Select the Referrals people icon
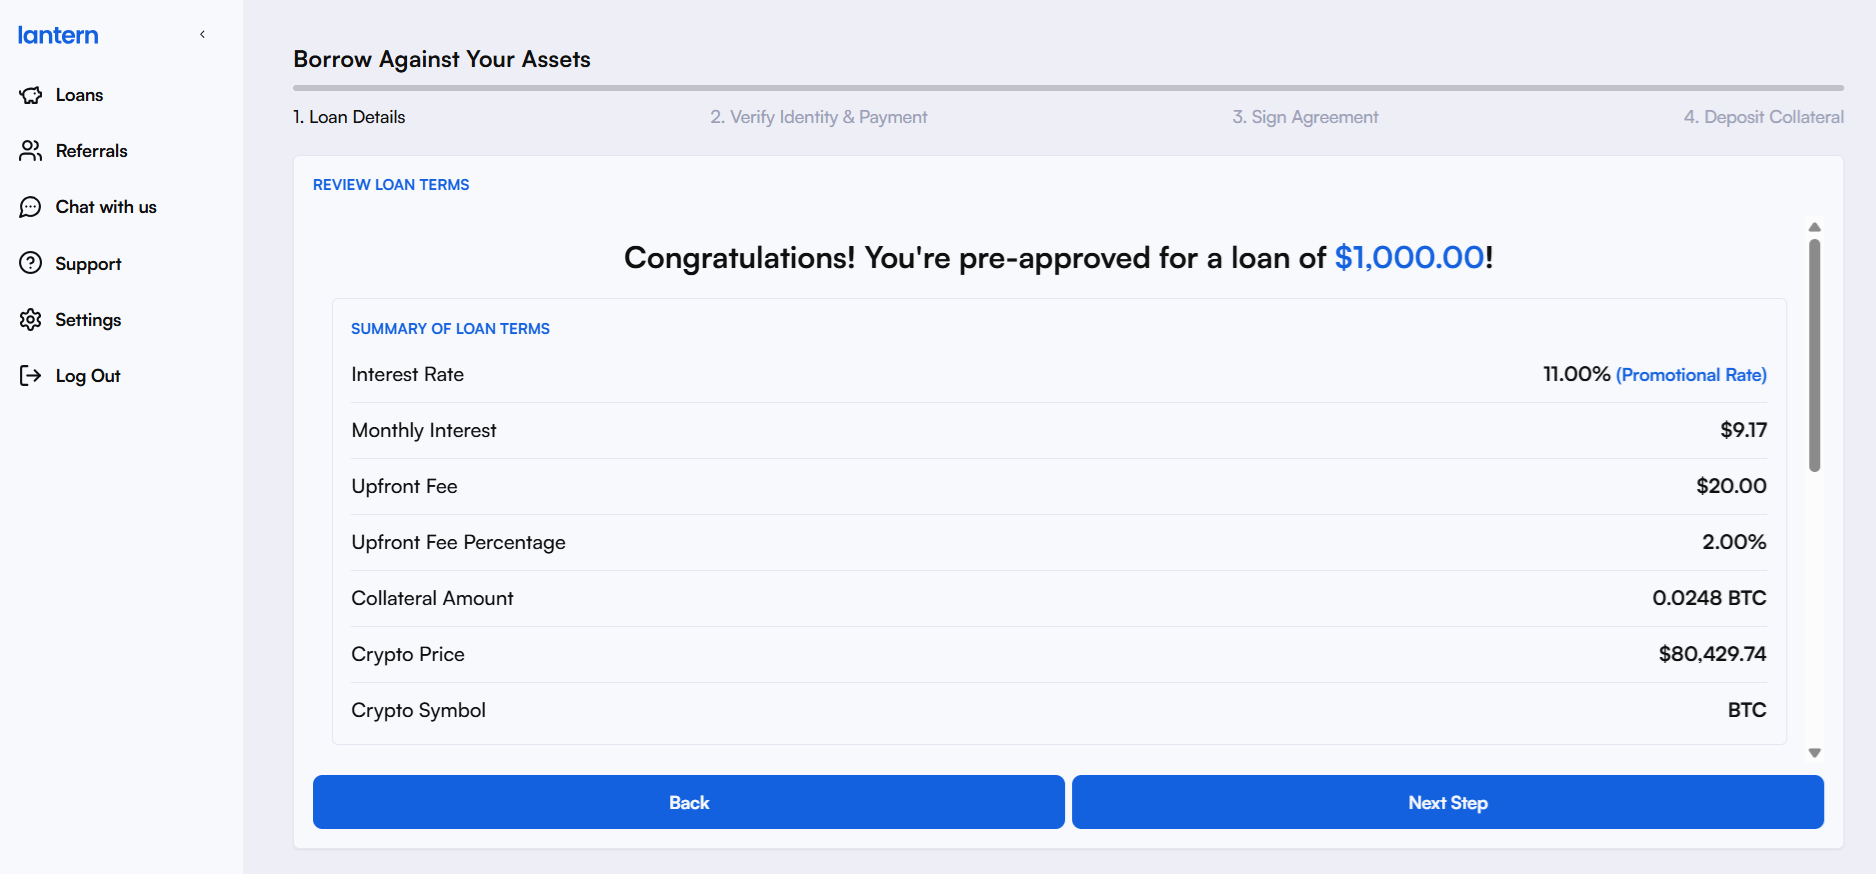 [x=31, y=151]
